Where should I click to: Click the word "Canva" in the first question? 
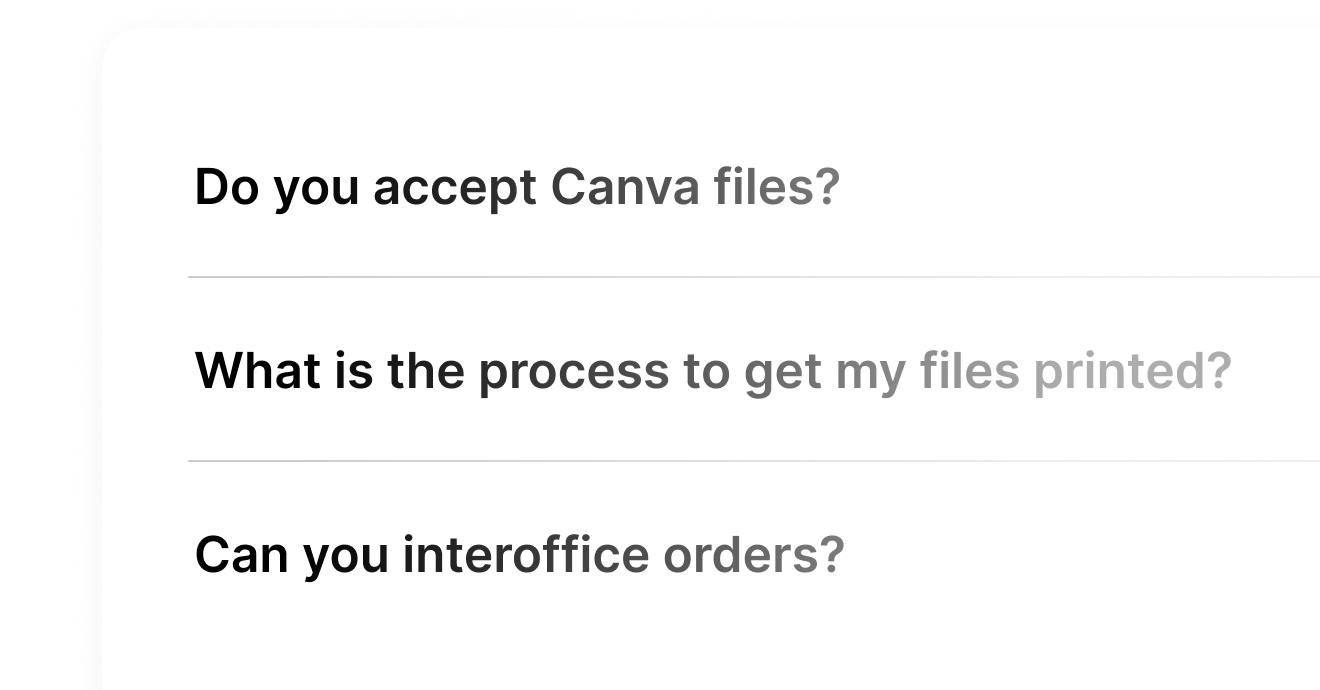tap(624, 187)
